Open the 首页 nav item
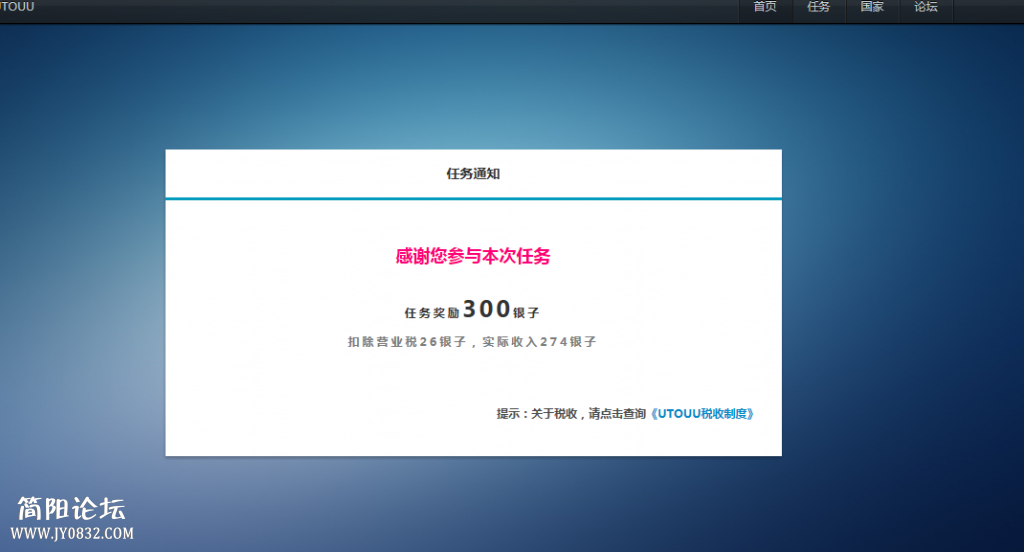This screenshot has width=1024, height=552. (x=765, y=7)
